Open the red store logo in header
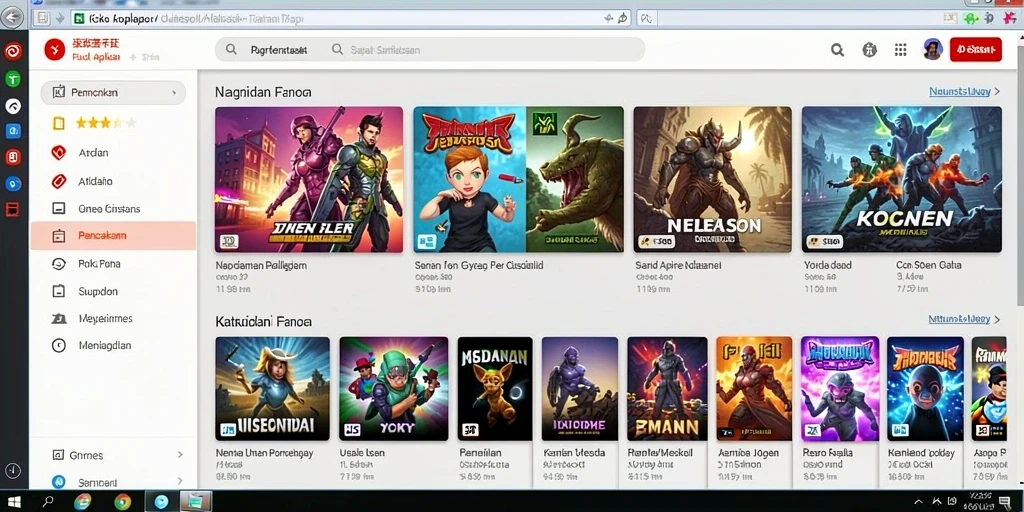This screenshot has width=1024, height=512. point(55,50)
